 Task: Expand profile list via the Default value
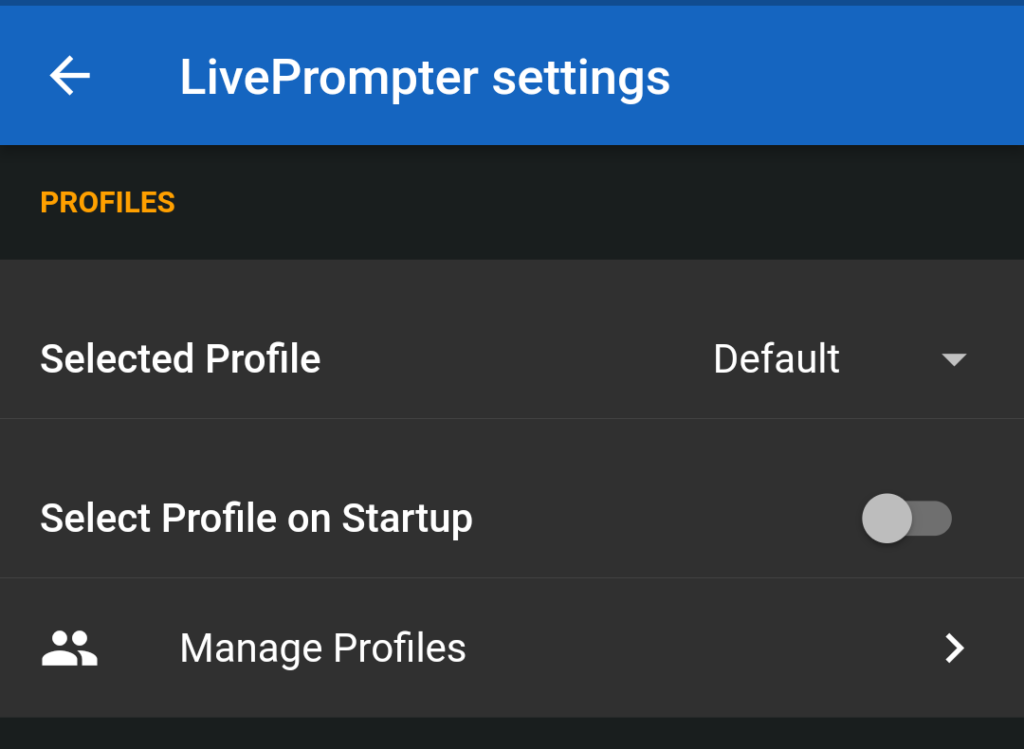point(776,359)
